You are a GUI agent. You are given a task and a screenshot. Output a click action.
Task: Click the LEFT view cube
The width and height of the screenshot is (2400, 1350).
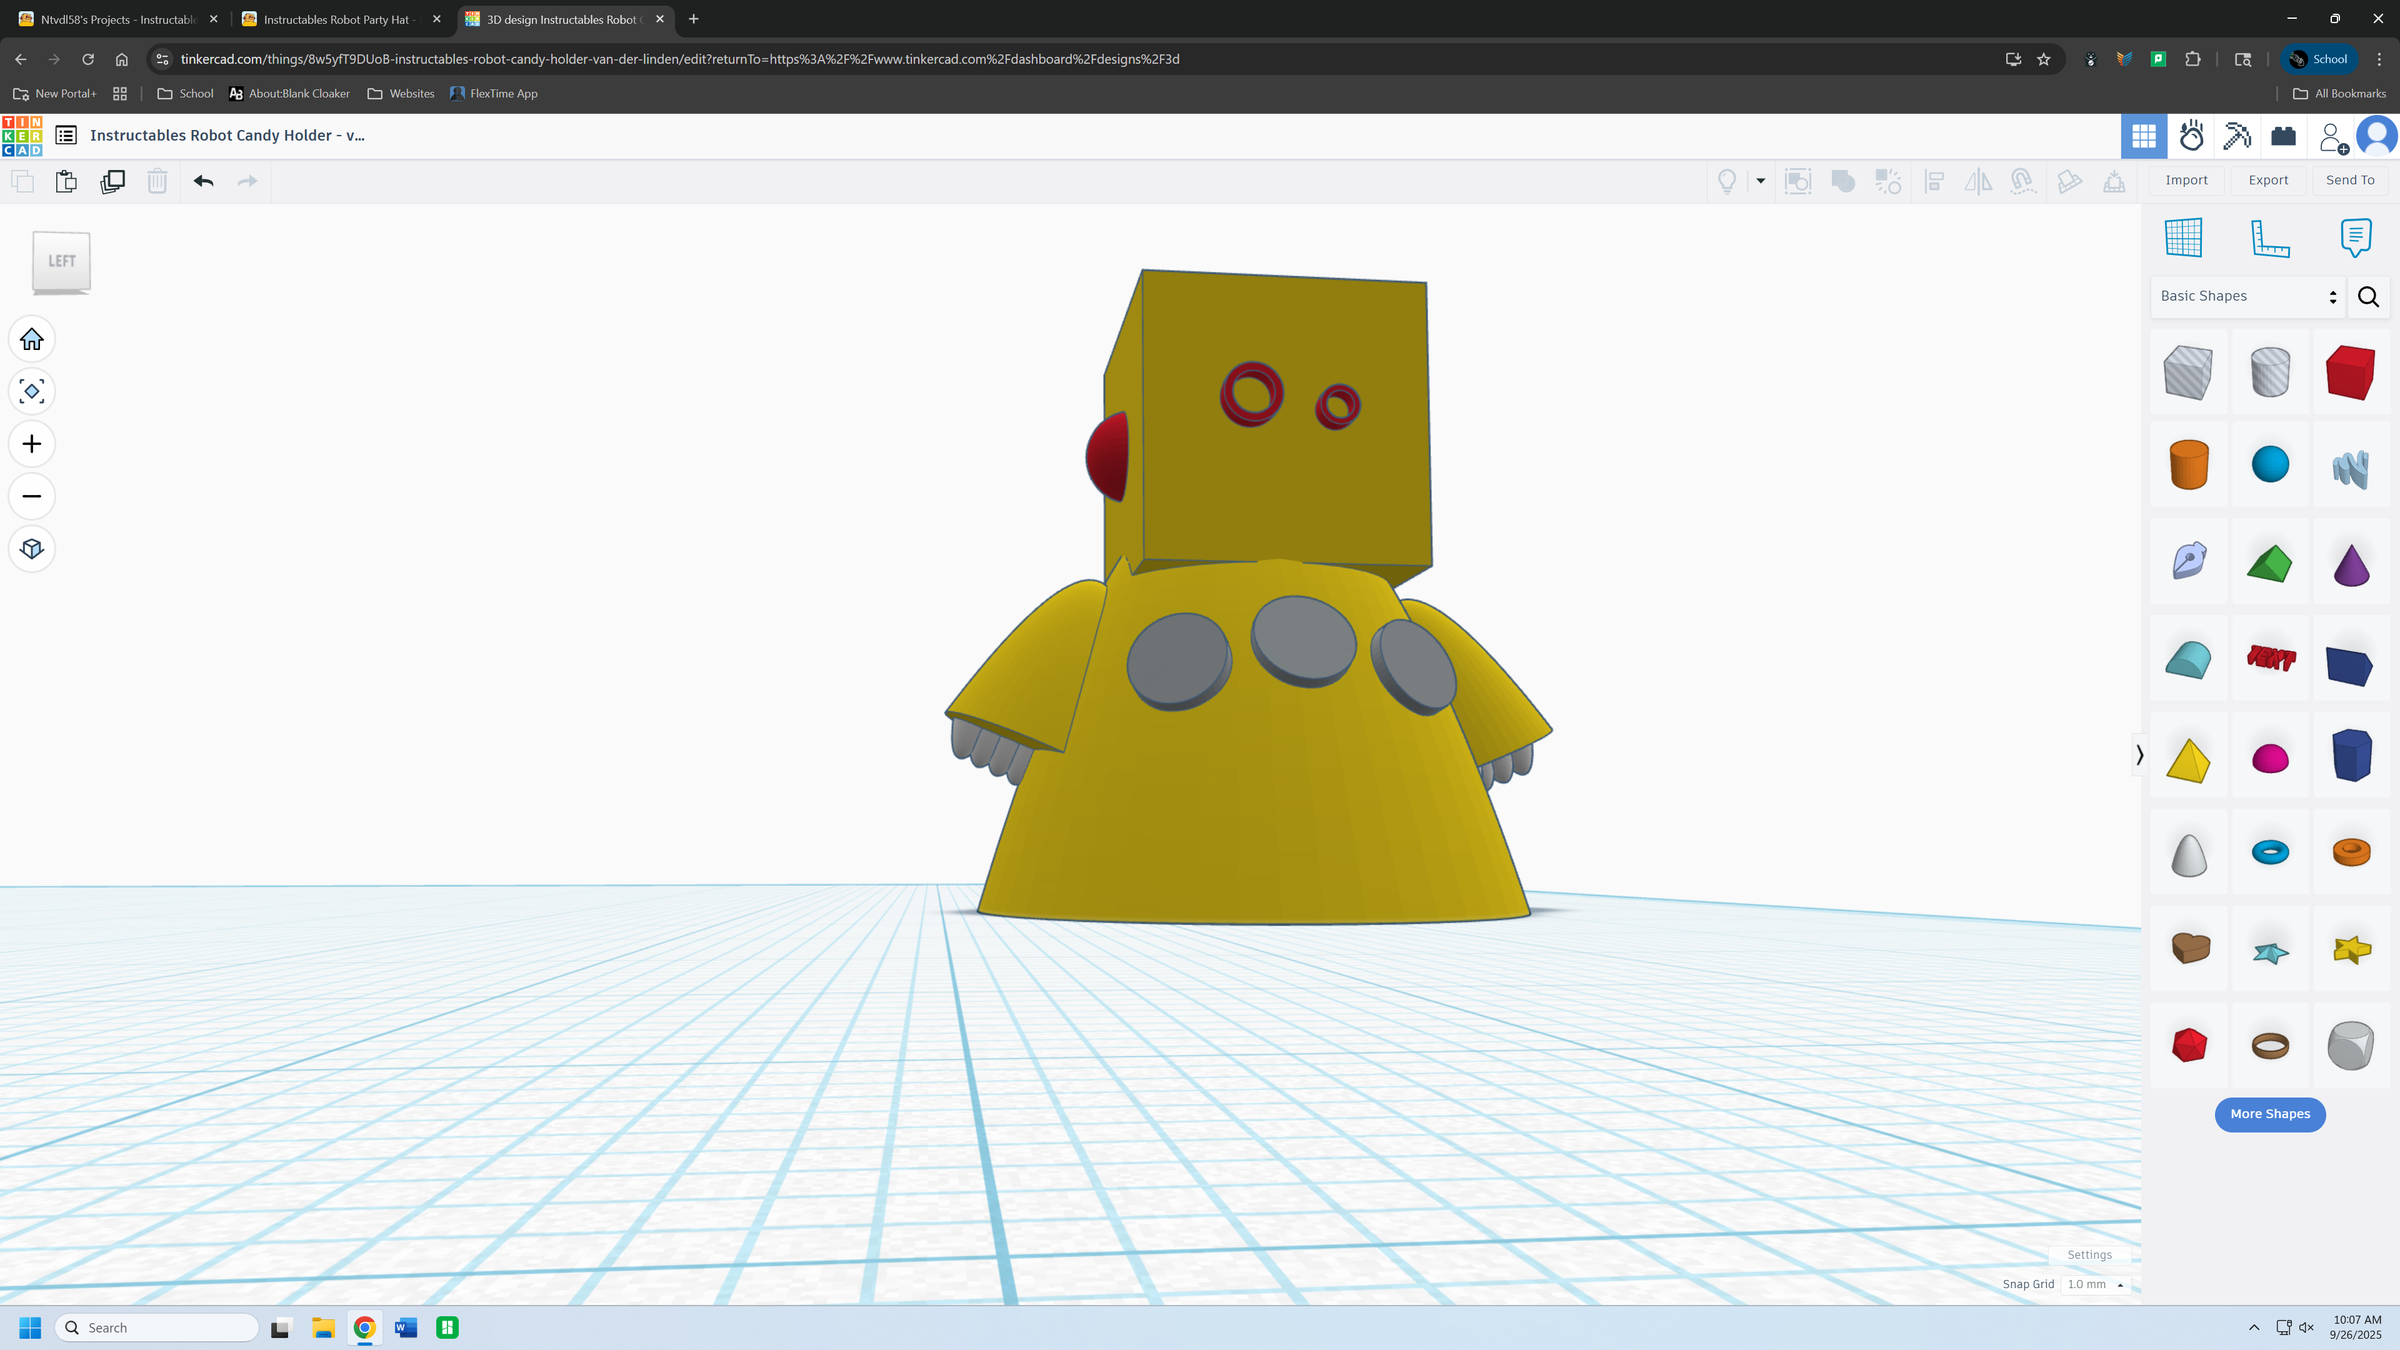(61, 262)
